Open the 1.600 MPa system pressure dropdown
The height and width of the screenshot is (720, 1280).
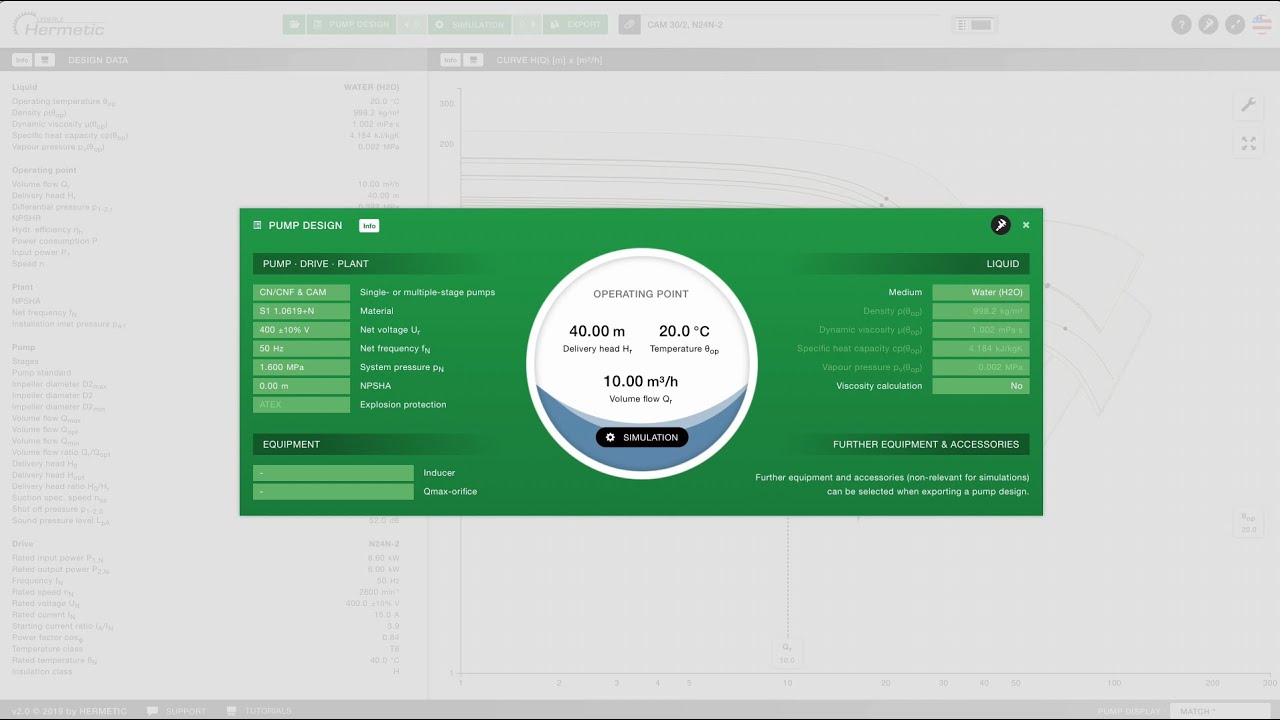[301, 367]
